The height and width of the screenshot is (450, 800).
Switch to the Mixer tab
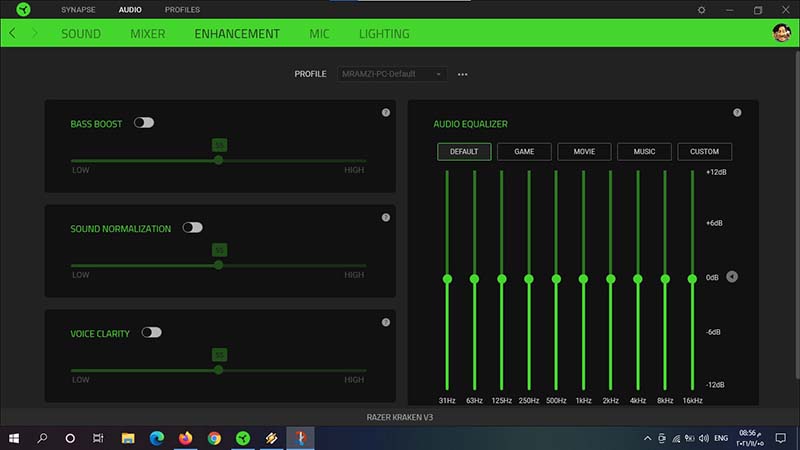(147, 33)
